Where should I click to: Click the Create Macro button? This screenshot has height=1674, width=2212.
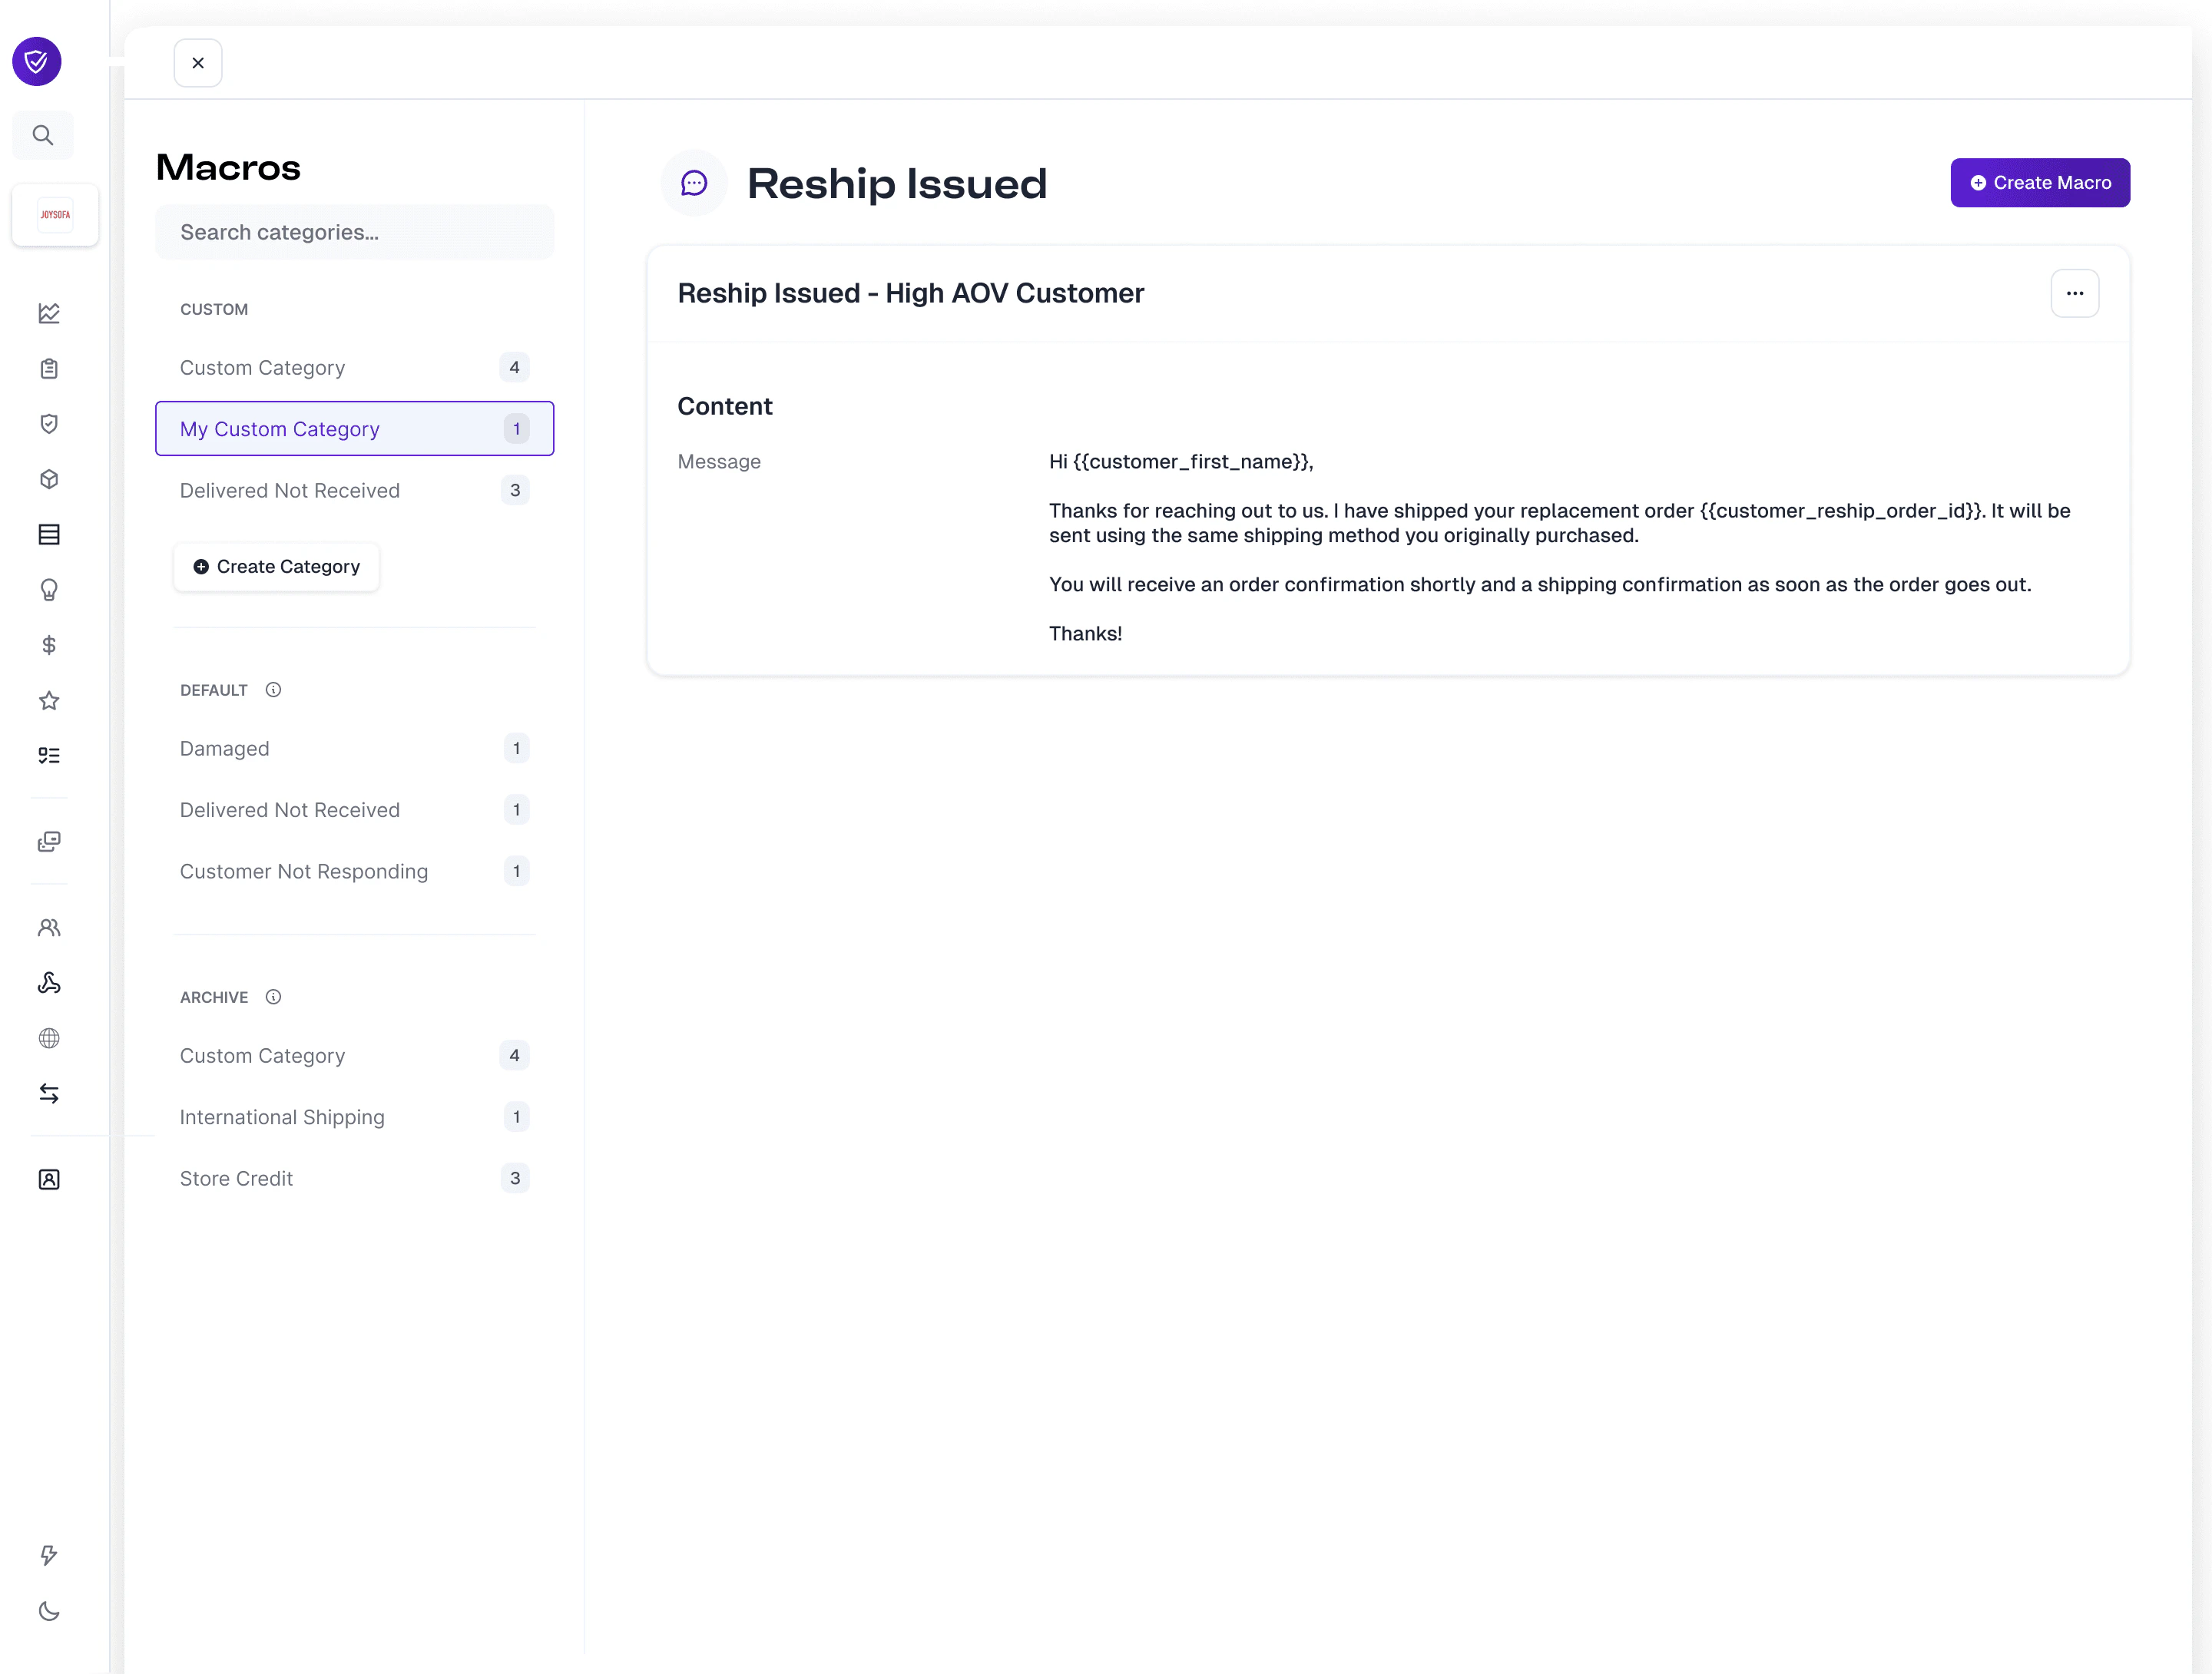(x=2039, y=183)
